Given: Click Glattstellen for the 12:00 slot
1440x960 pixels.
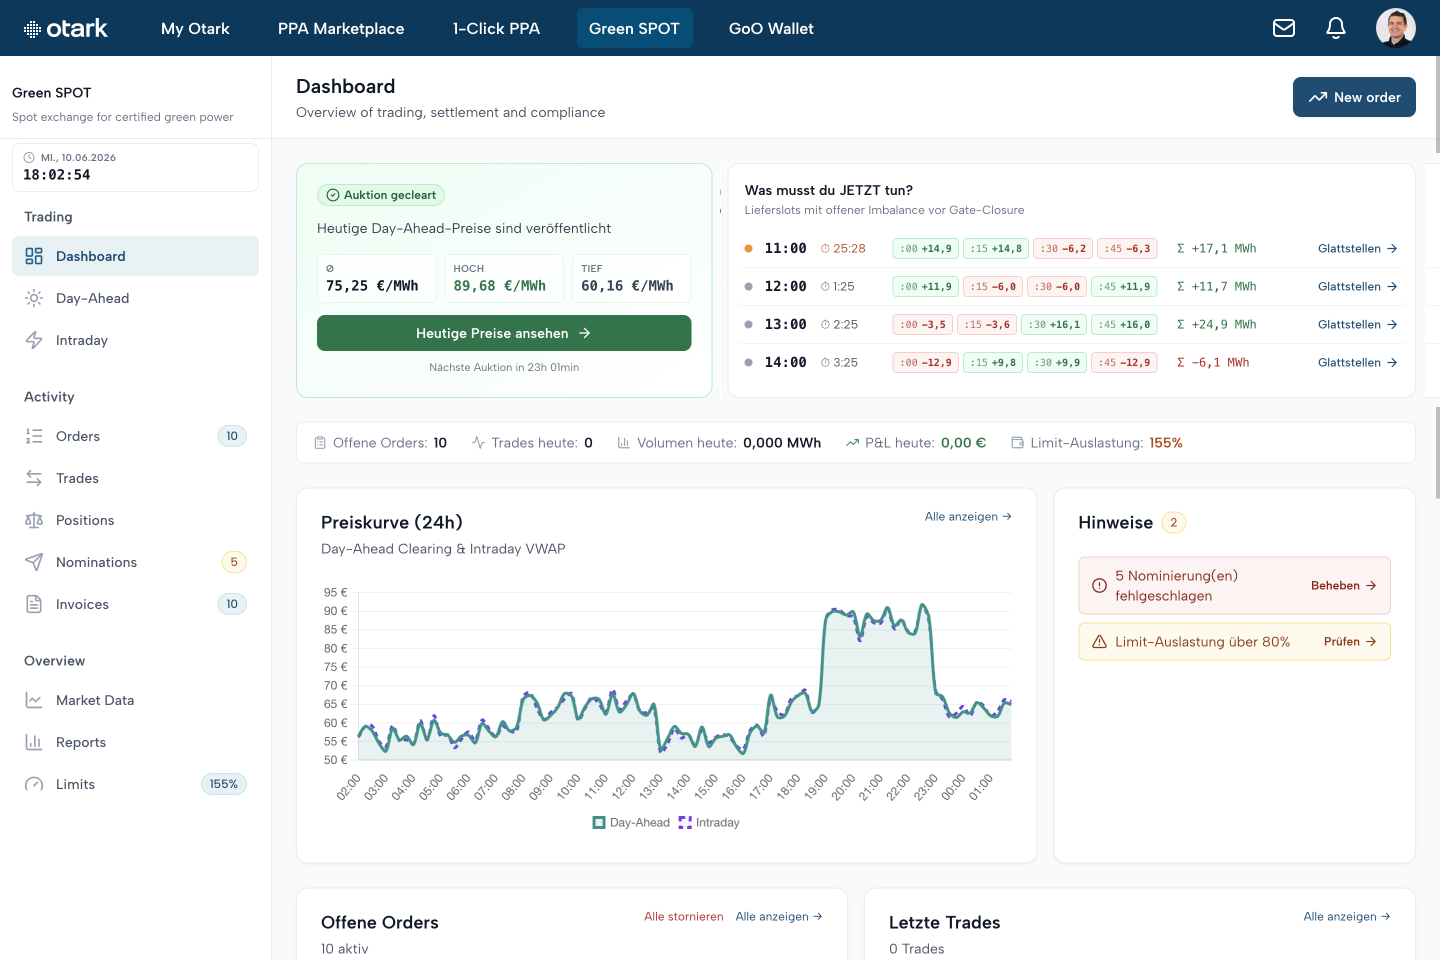Looking at the screenshot, I should [1357, 286].
